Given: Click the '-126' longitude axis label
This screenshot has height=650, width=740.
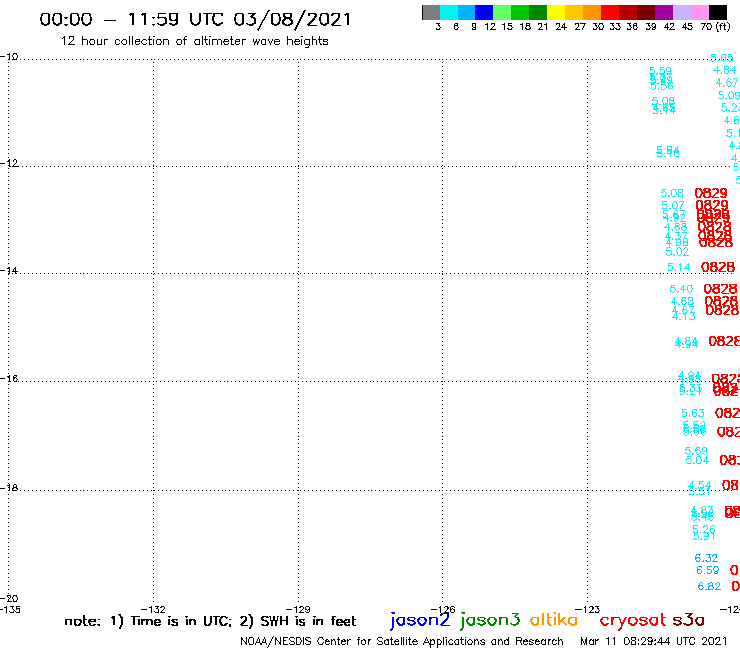Looking at the screenshot, I should point(443,609).
